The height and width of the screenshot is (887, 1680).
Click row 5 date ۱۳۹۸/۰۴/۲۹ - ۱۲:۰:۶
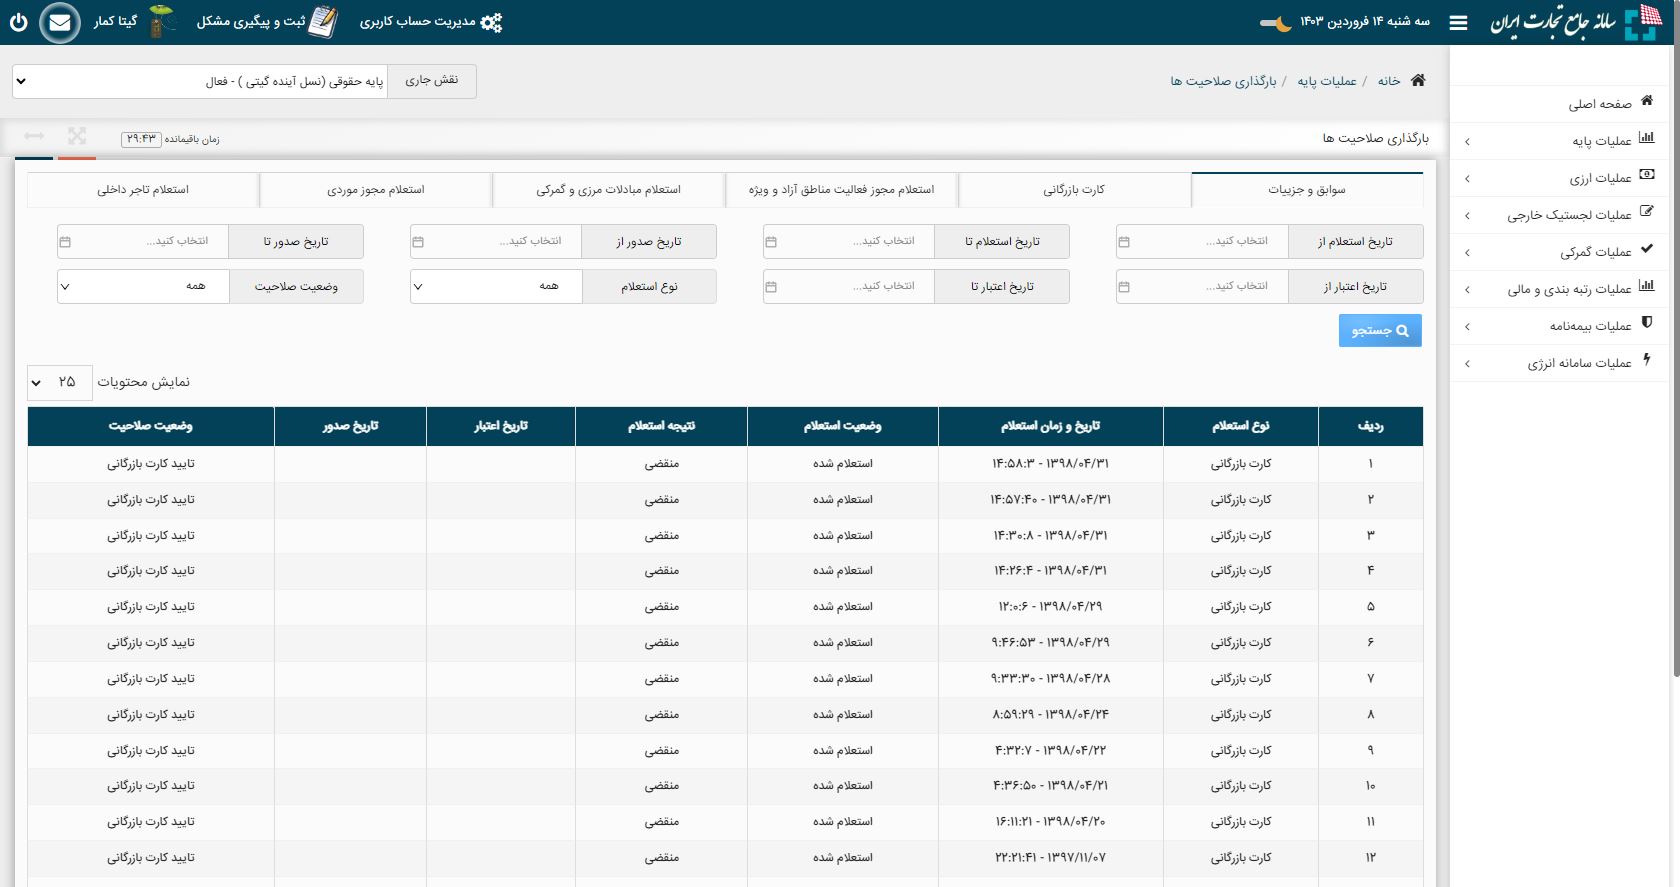click(x=1050, y=607)
